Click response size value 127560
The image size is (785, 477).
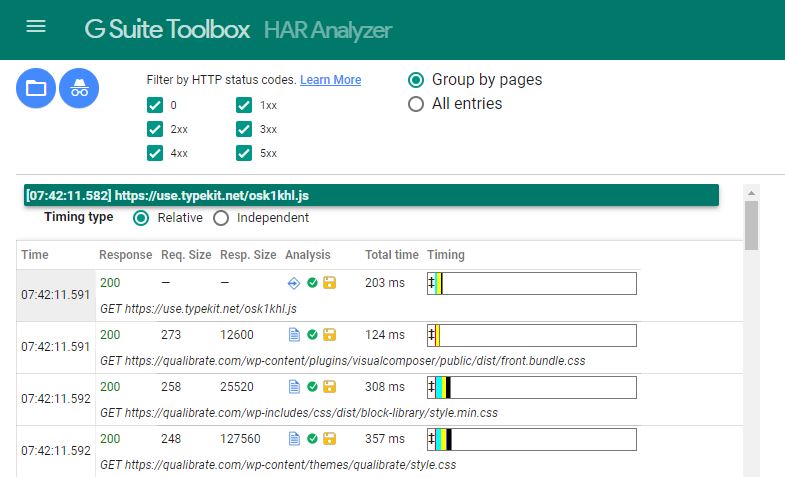240,439
